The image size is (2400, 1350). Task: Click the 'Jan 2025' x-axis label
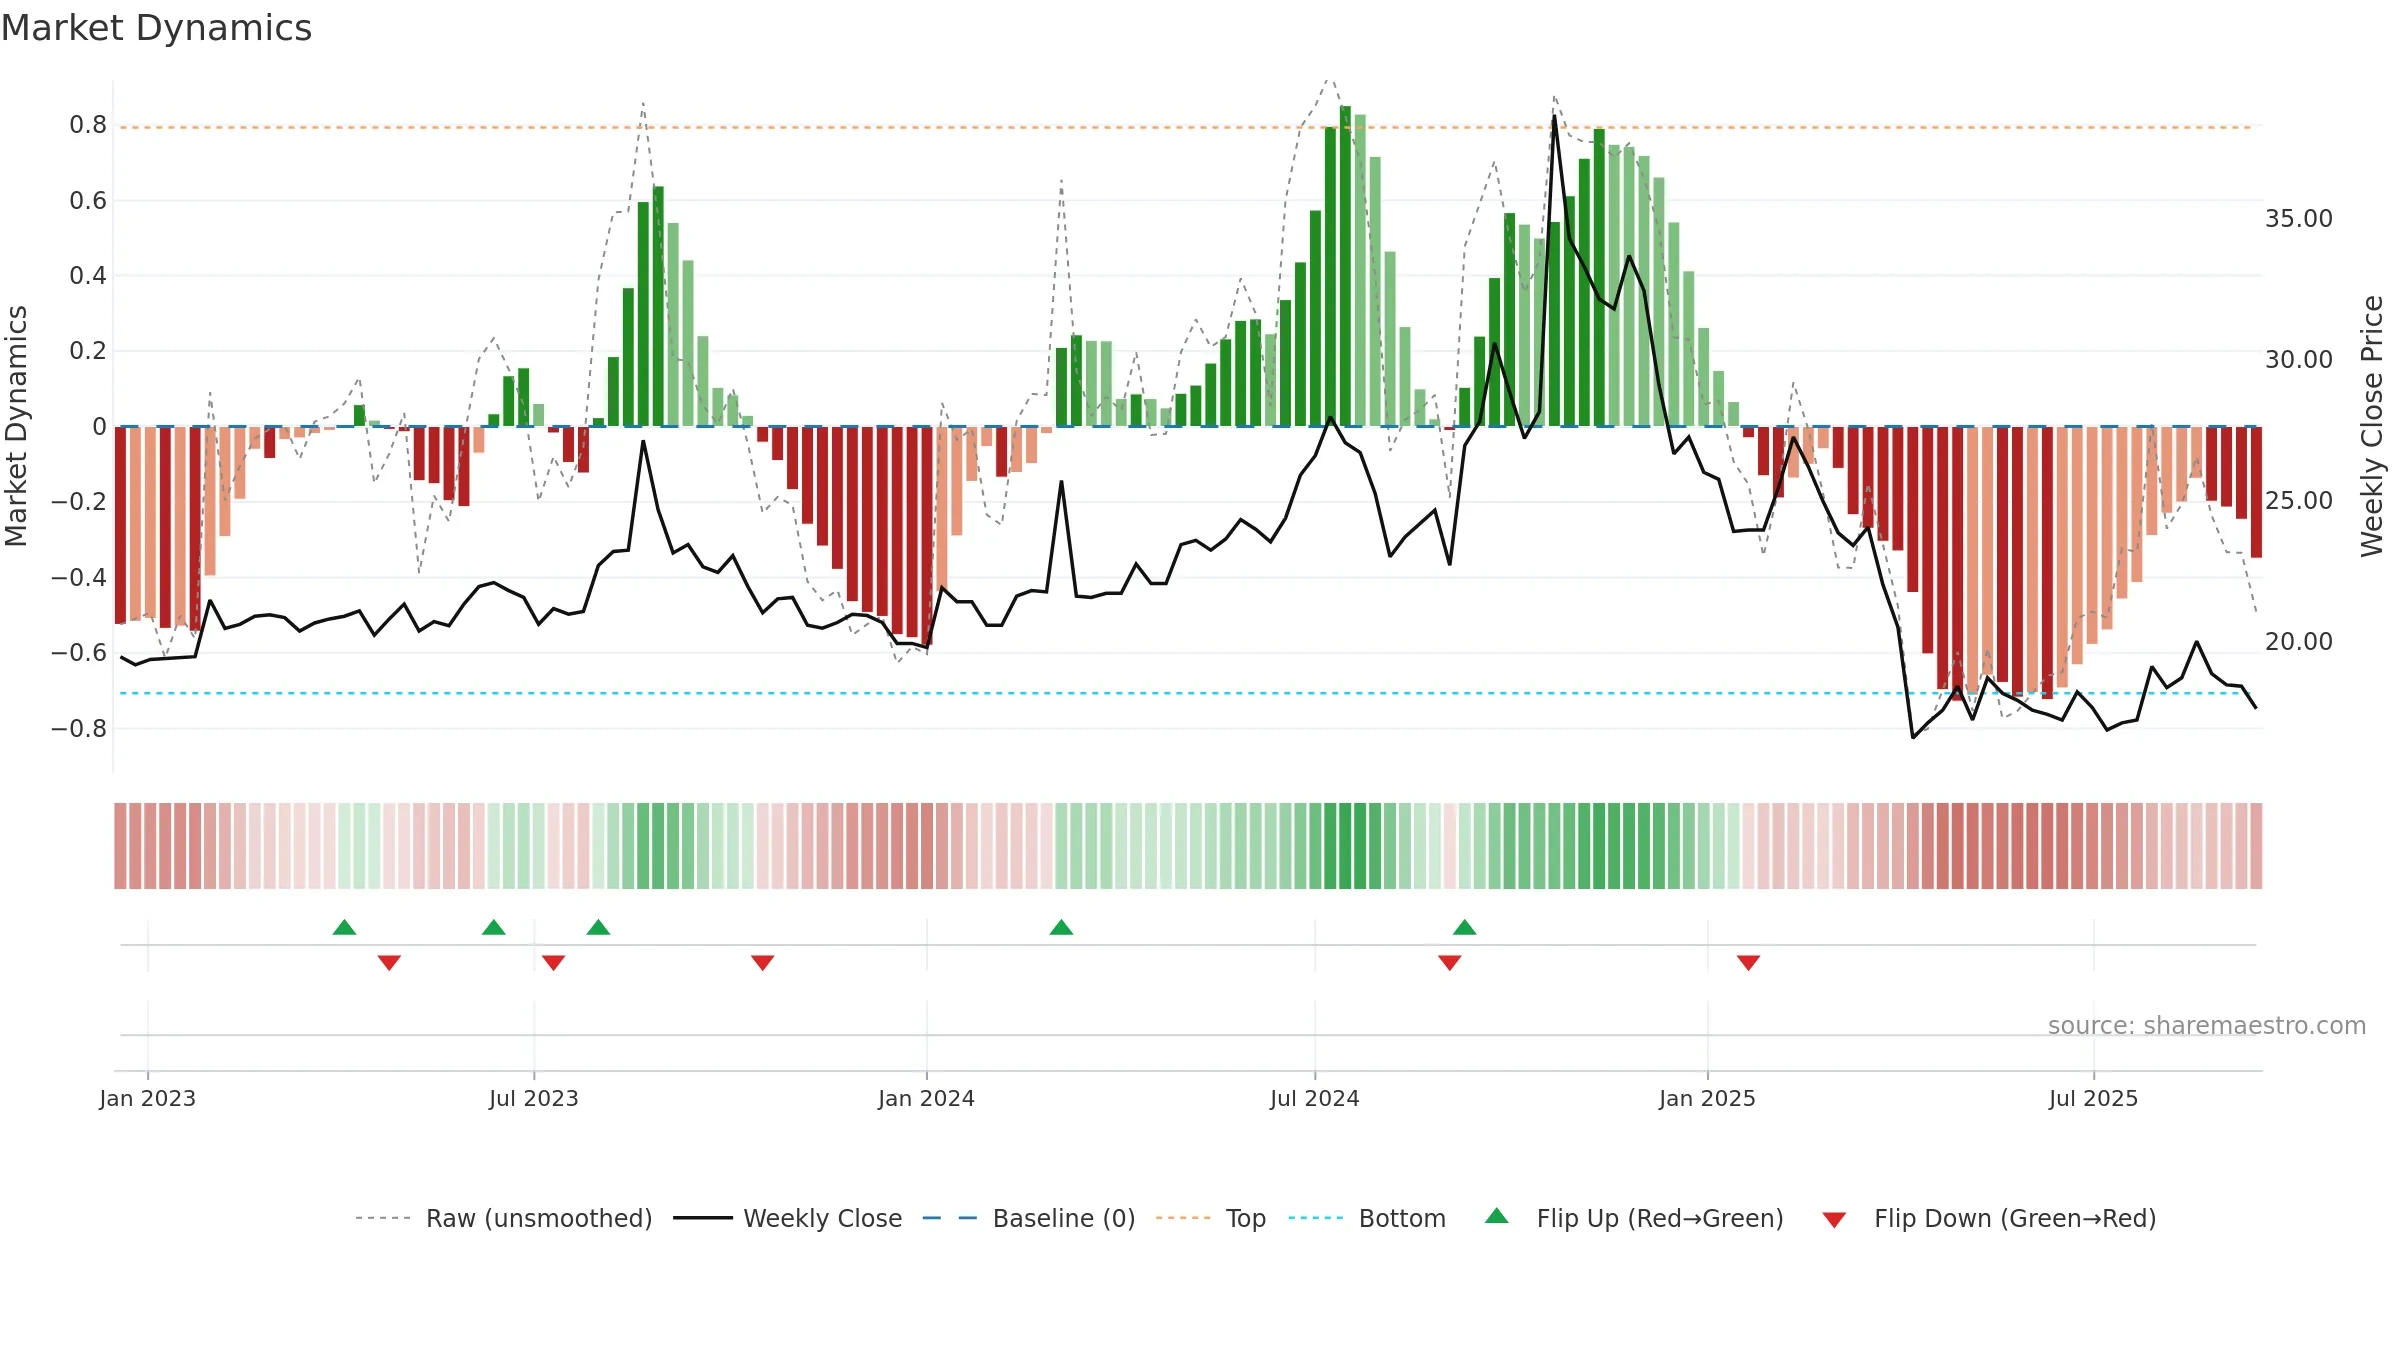click(x=1707, y=1098)
